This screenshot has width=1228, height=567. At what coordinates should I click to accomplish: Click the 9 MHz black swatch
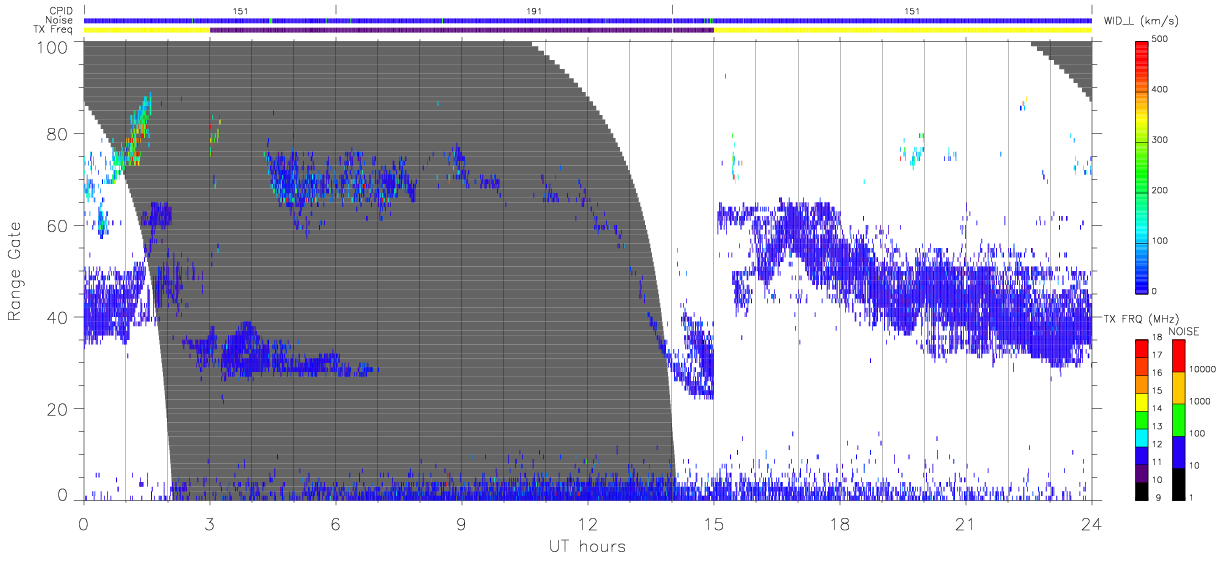click(x=1141, y=490)
